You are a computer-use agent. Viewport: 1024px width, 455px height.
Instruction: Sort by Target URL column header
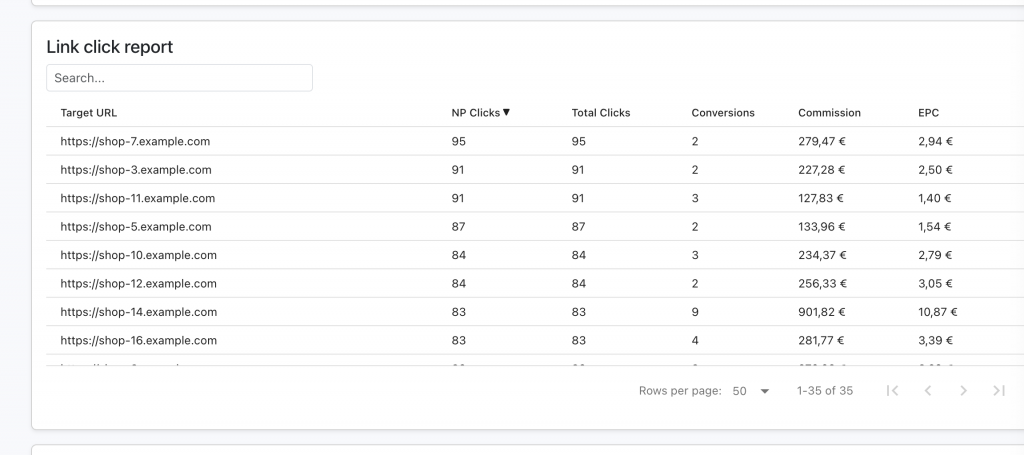click(x=89, y=113)
